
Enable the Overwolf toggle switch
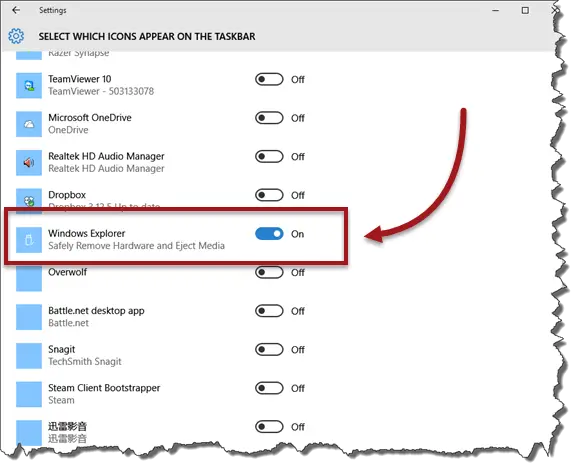click(269, 272)
